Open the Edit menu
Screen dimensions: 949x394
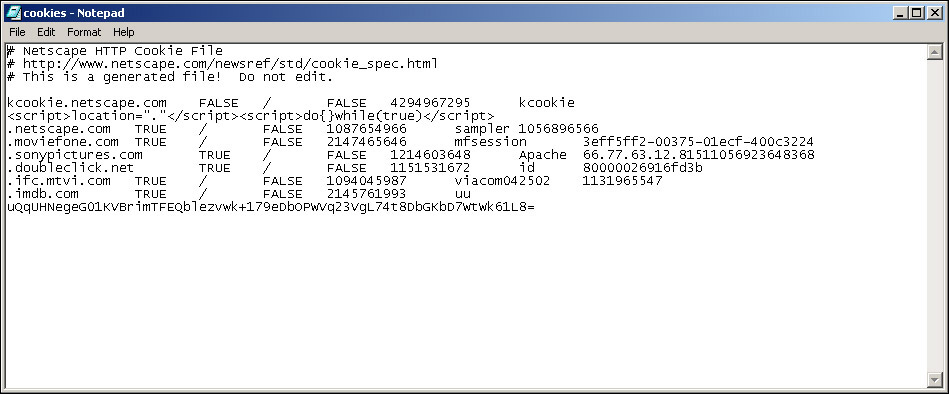click(x=46, y=32)
